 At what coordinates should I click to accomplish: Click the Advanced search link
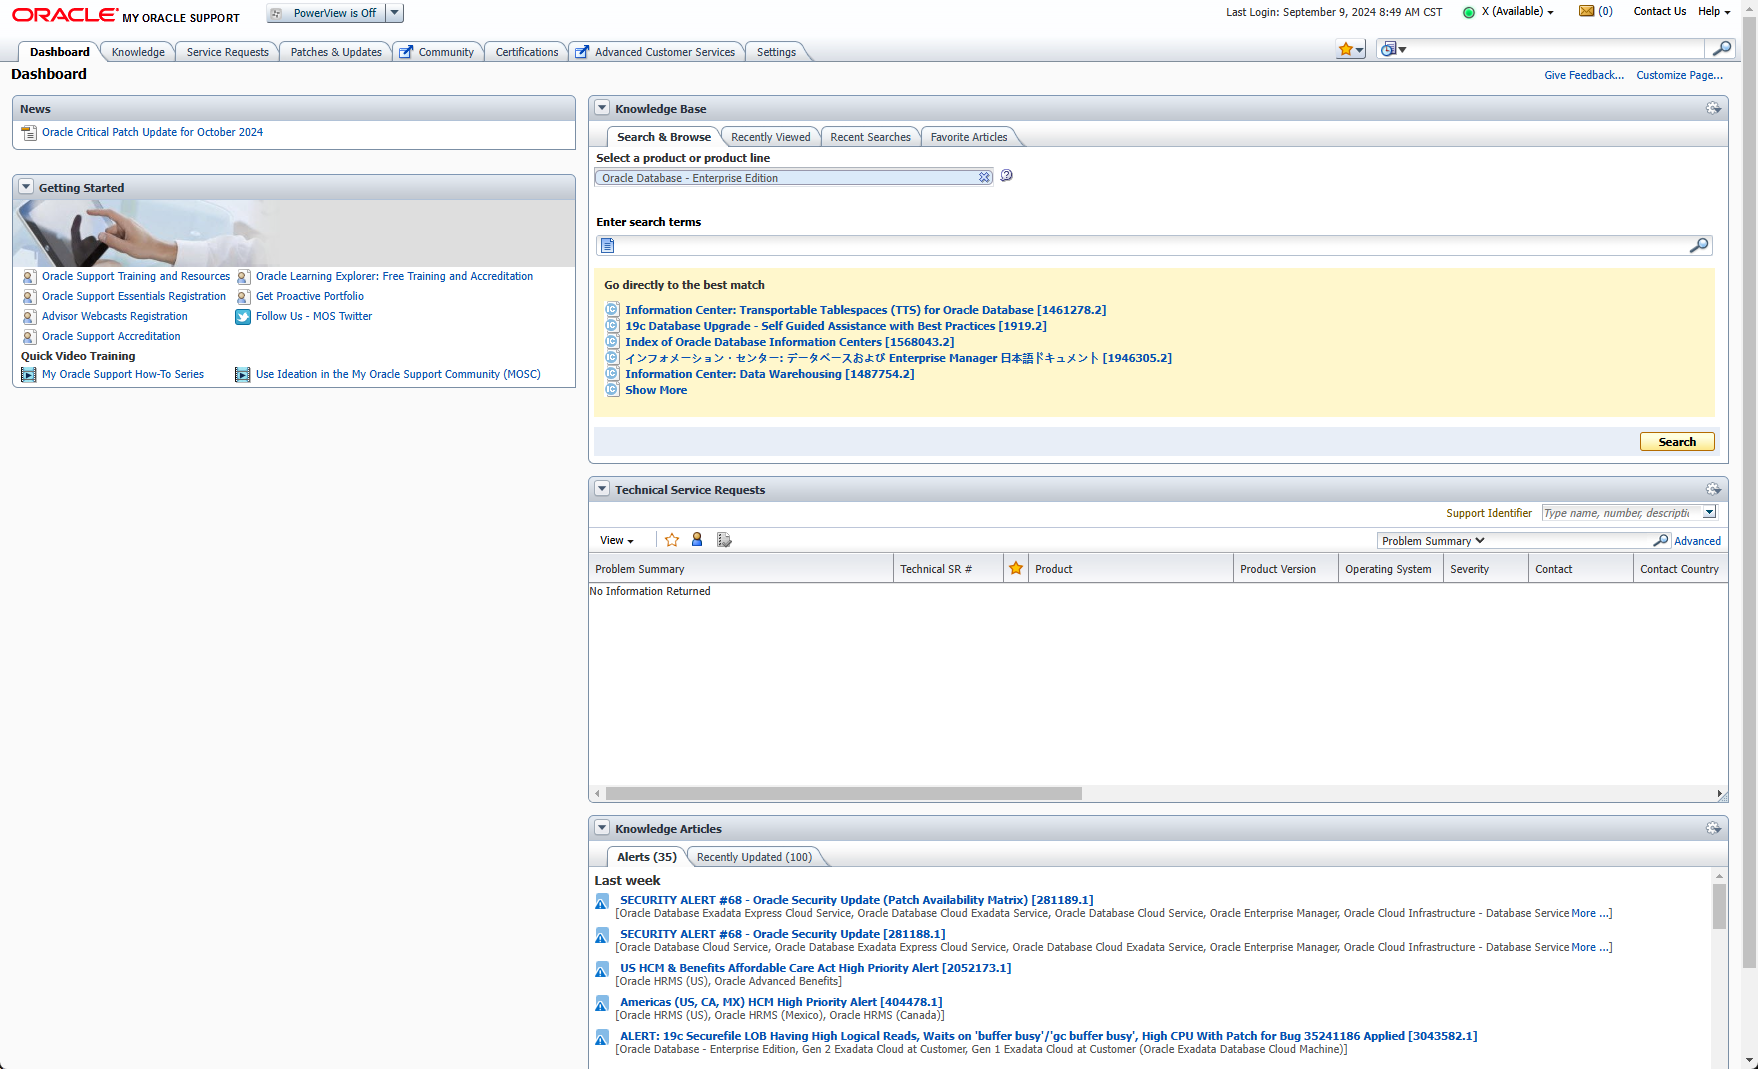[1698, 541]
